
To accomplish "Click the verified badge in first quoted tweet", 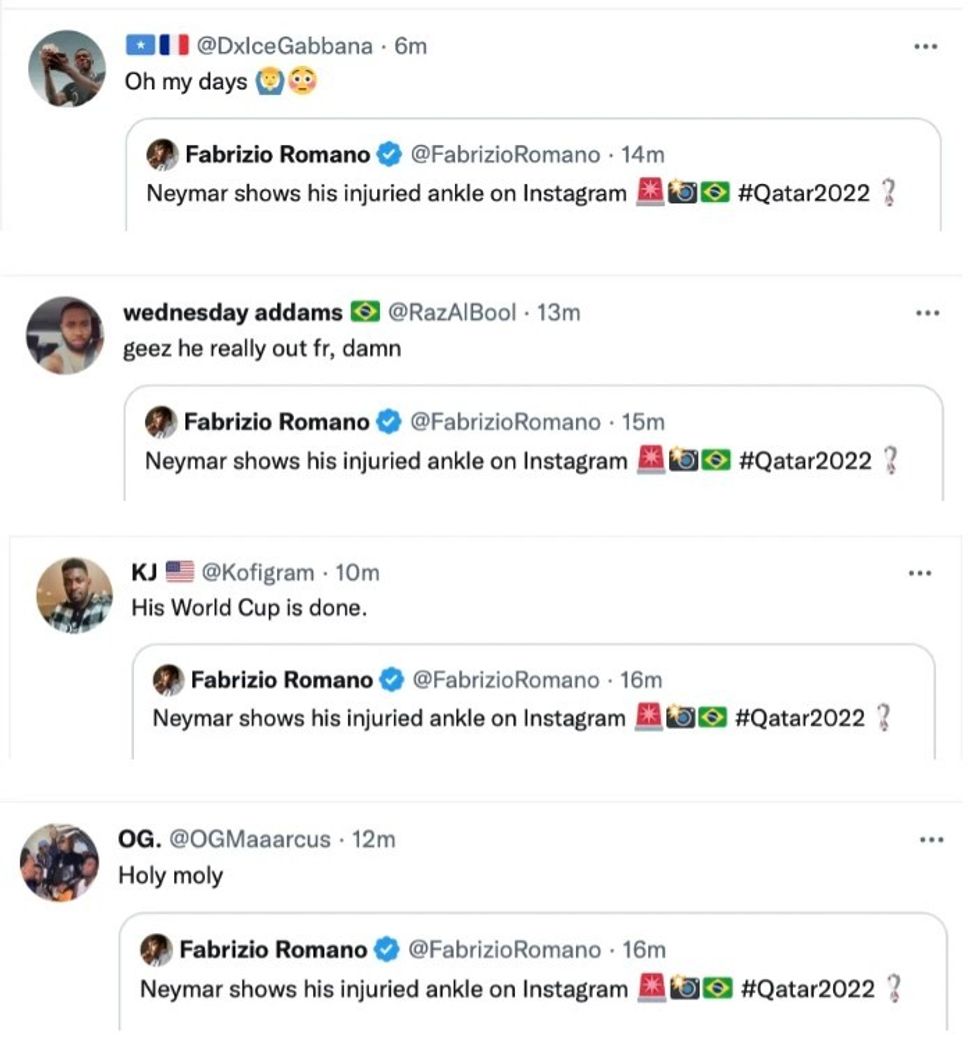I will [x=389, y=155].
